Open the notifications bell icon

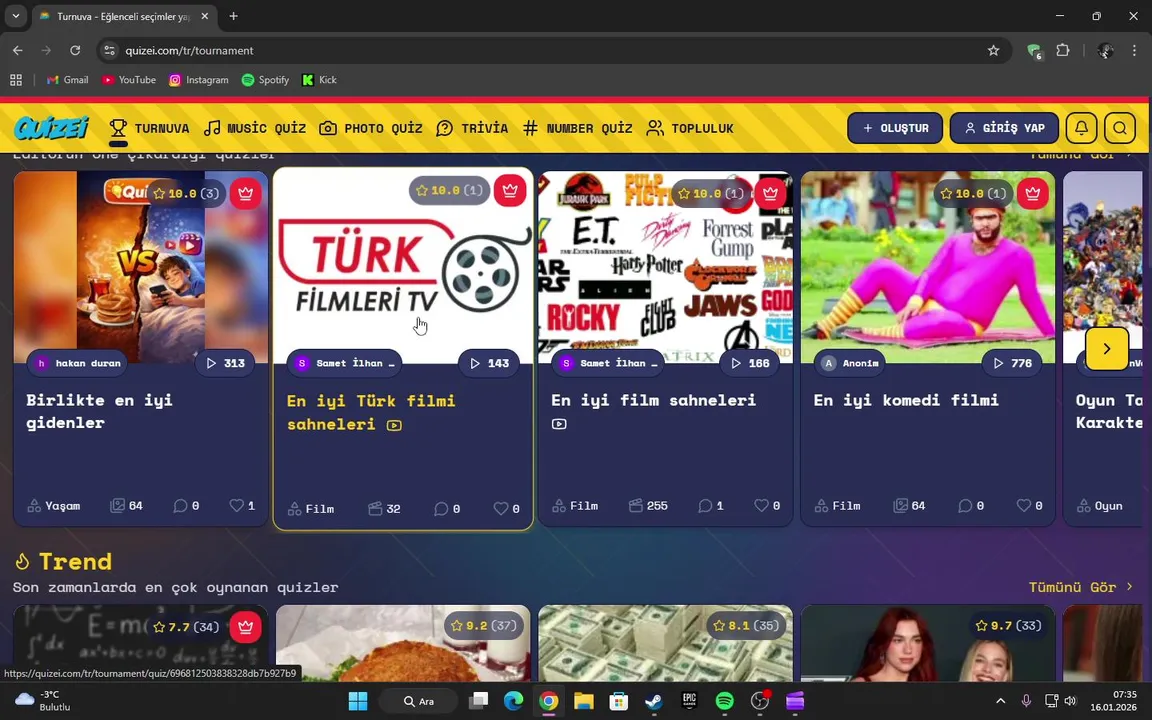pyautogui.click(x=1081, y=128)
